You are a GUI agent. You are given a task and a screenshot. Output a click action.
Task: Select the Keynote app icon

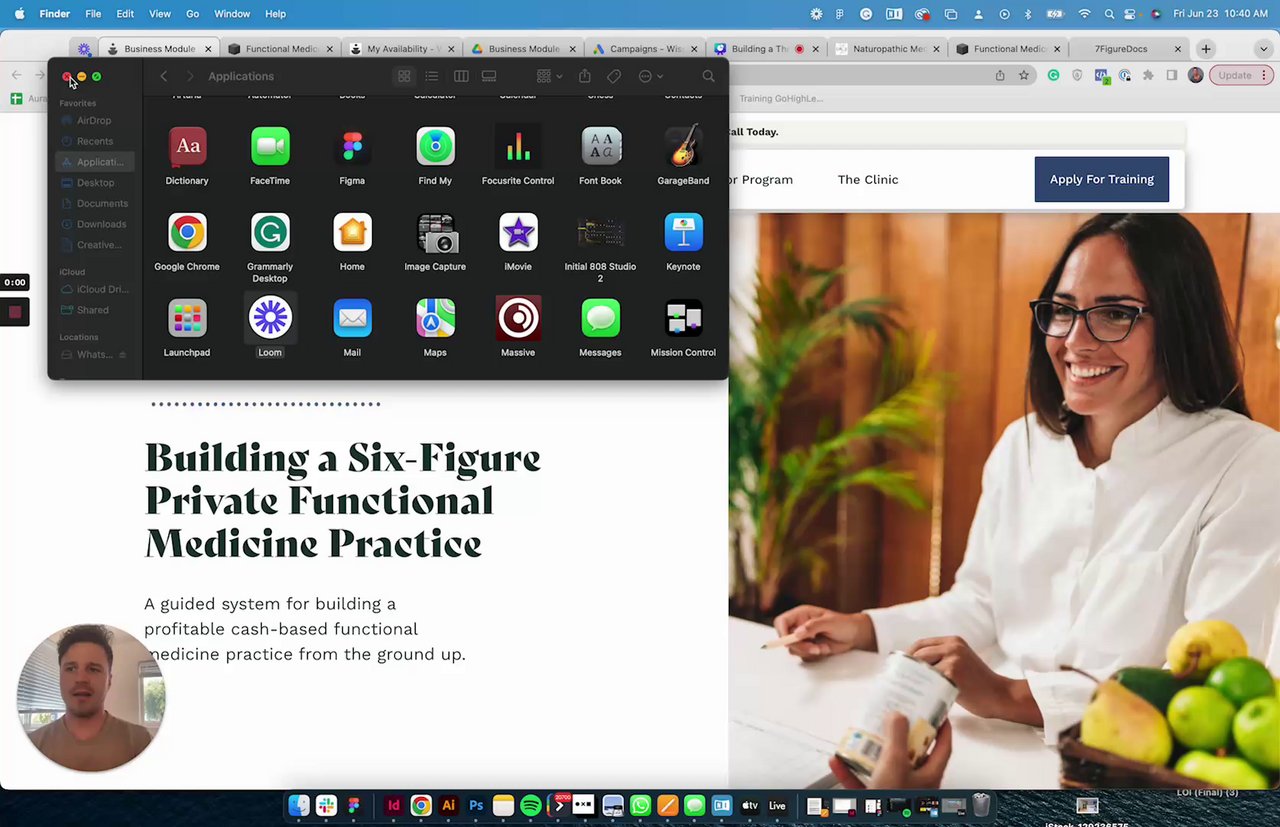click(x=684, y=233)
